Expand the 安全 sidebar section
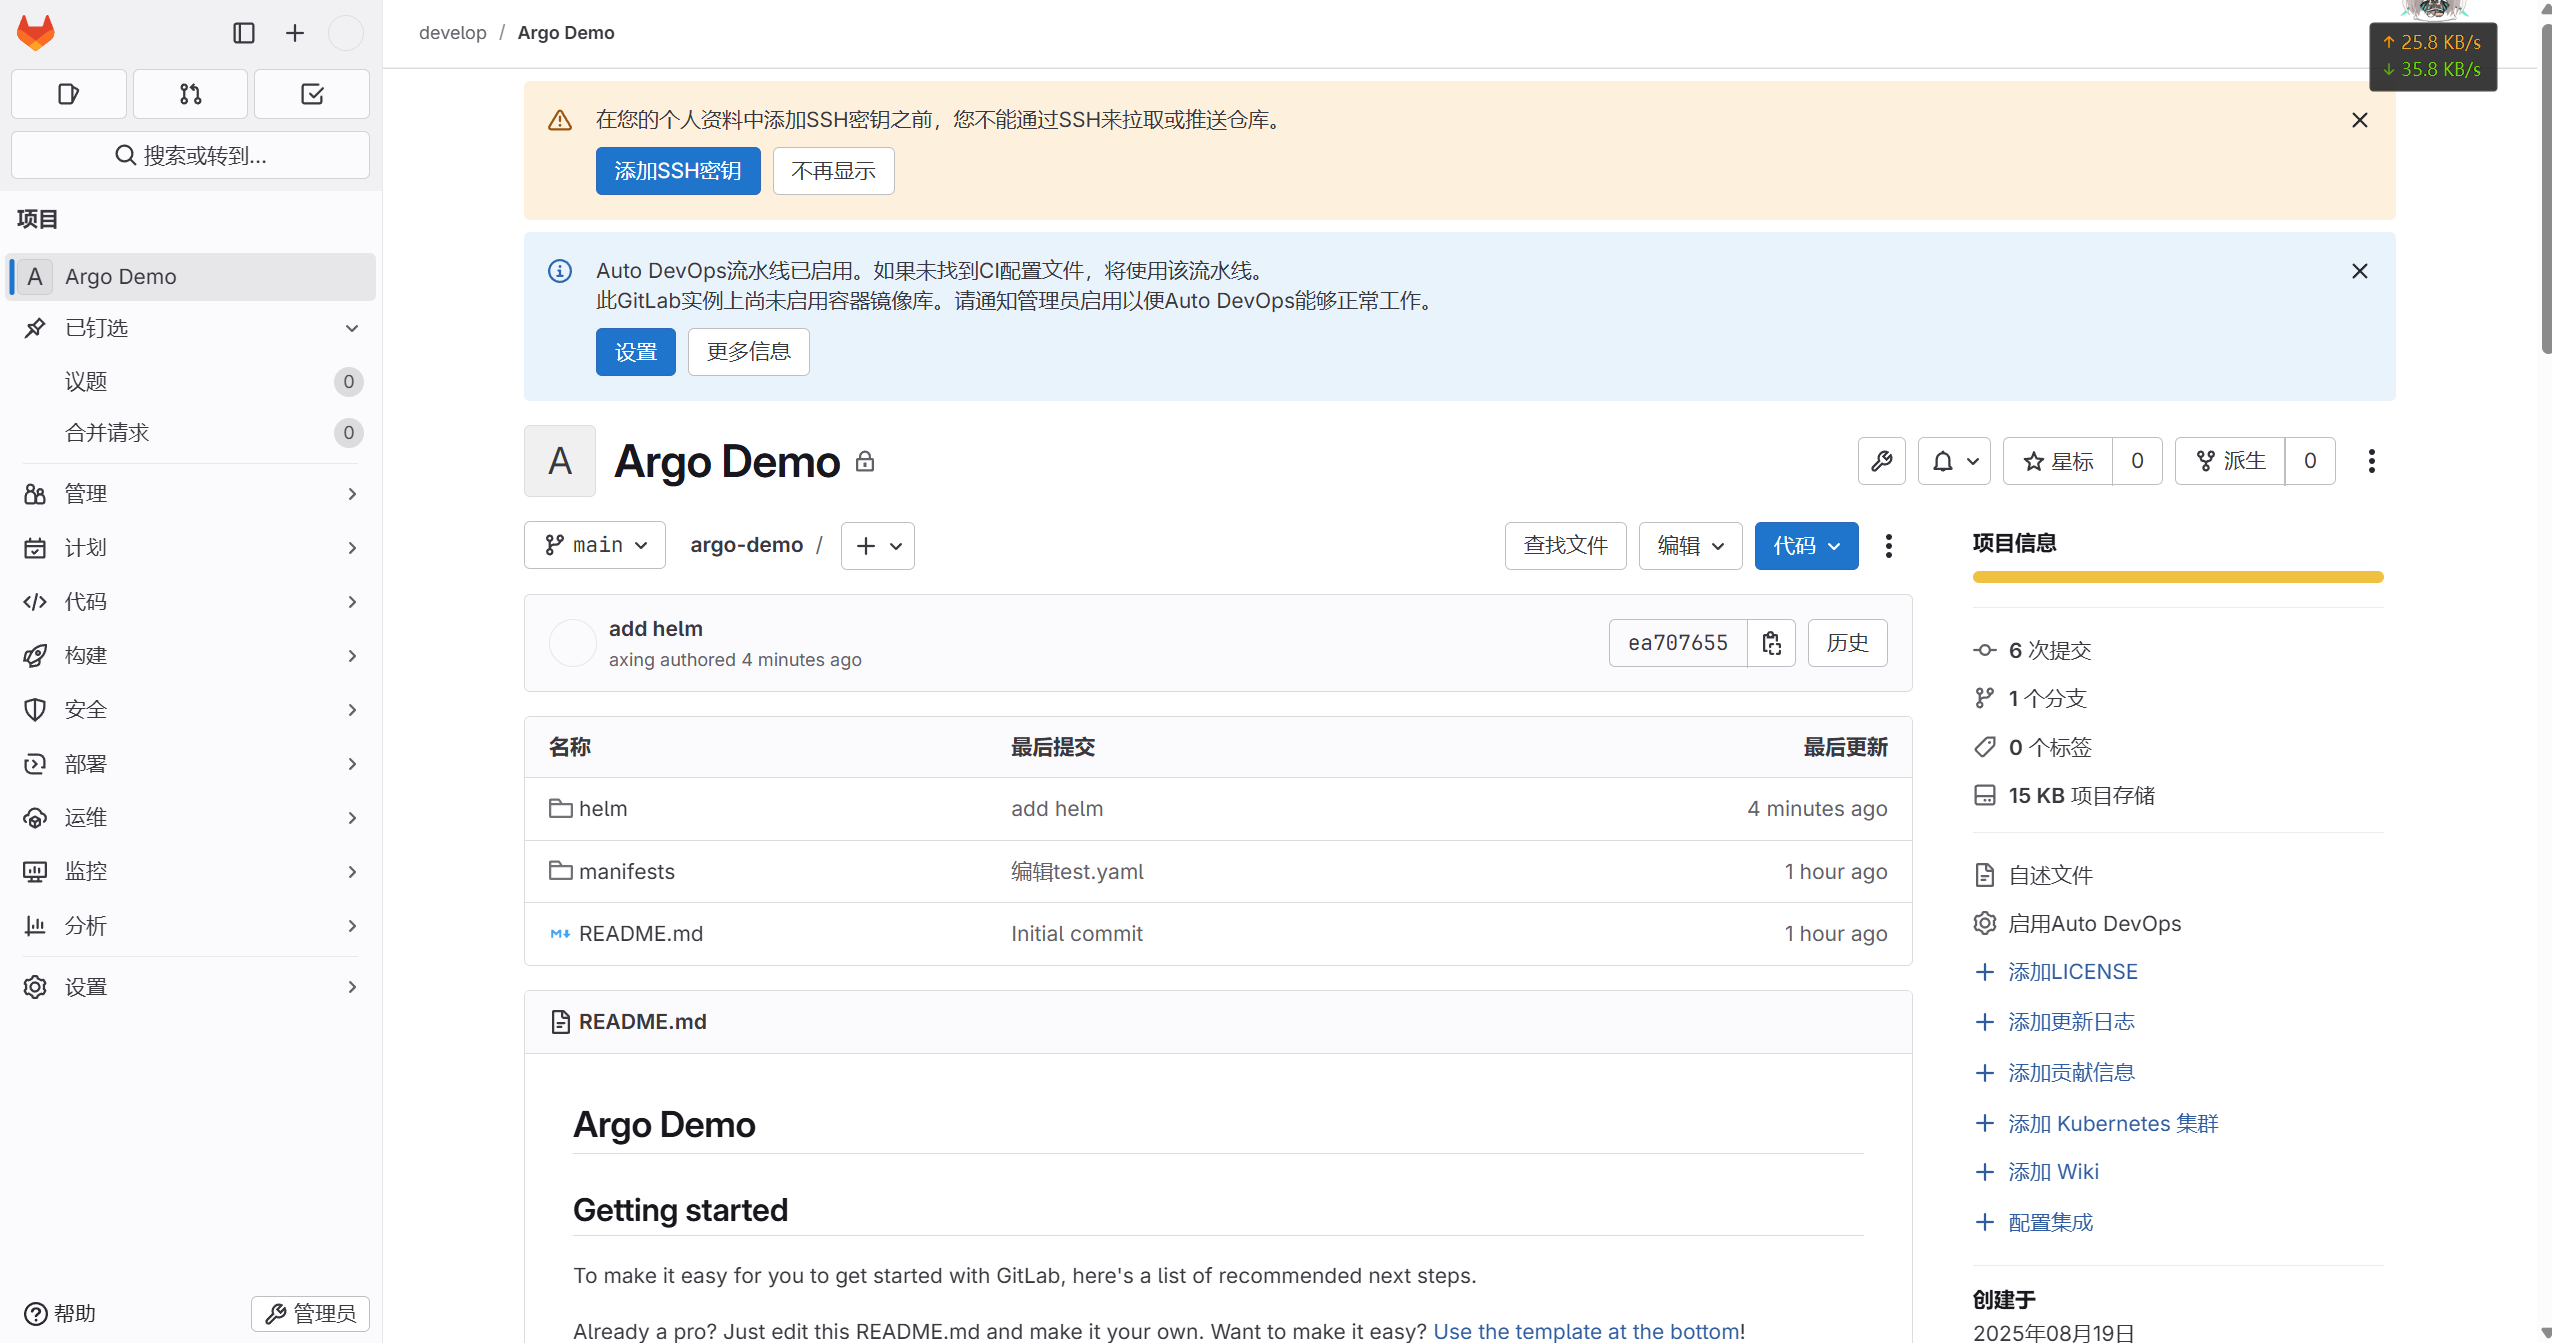The height and width of the screenshot is (1343, 2552). point(190,709)
